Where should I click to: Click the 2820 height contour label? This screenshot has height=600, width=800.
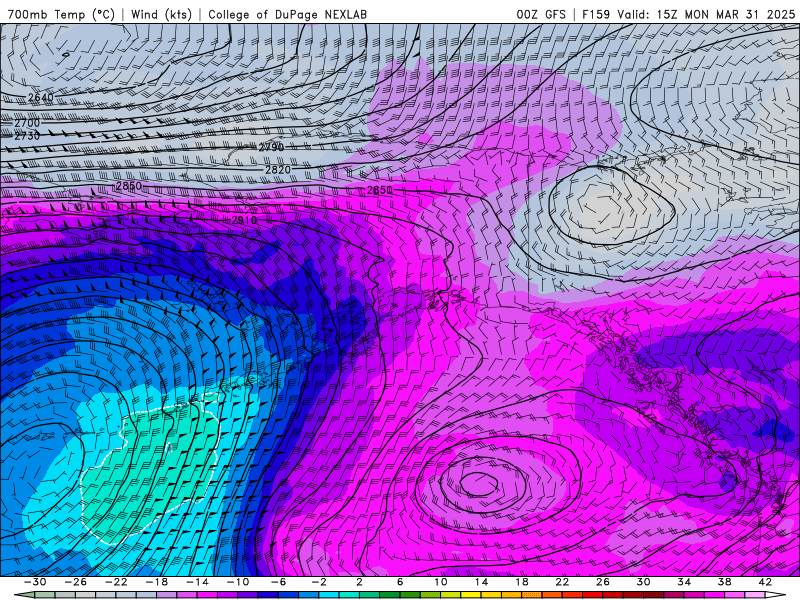point(278,169)
